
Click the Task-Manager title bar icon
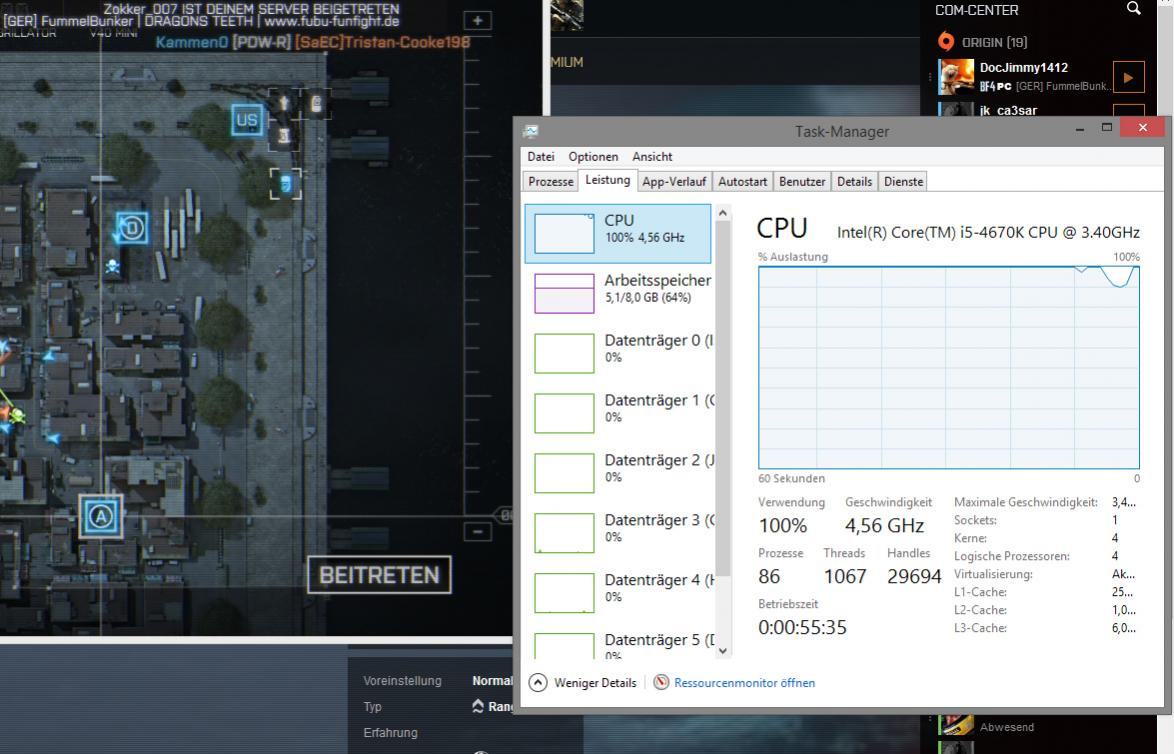coord(531,131)
